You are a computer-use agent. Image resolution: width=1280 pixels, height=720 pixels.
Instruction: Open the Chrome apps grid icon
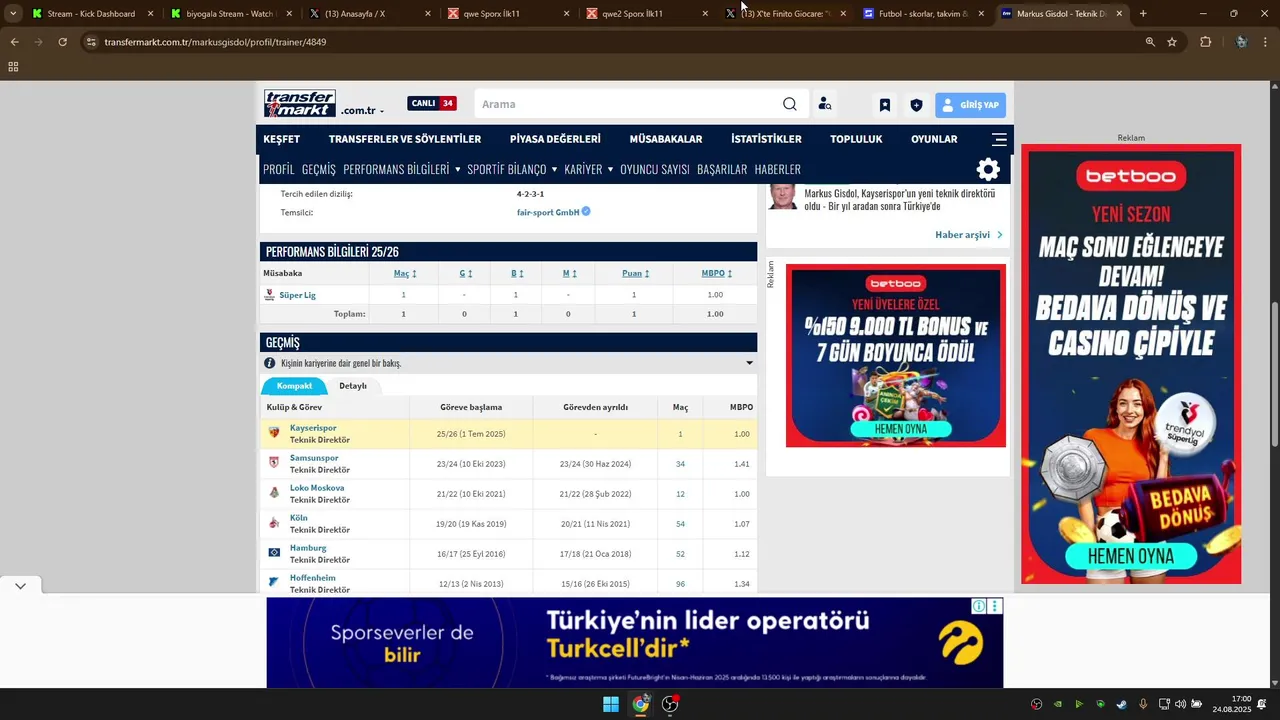tap(13, 67)
